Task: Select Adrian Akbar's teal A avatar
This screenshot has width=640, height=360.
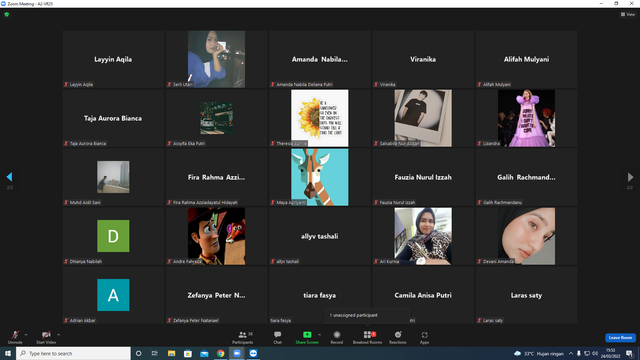Action: point(113,295)
